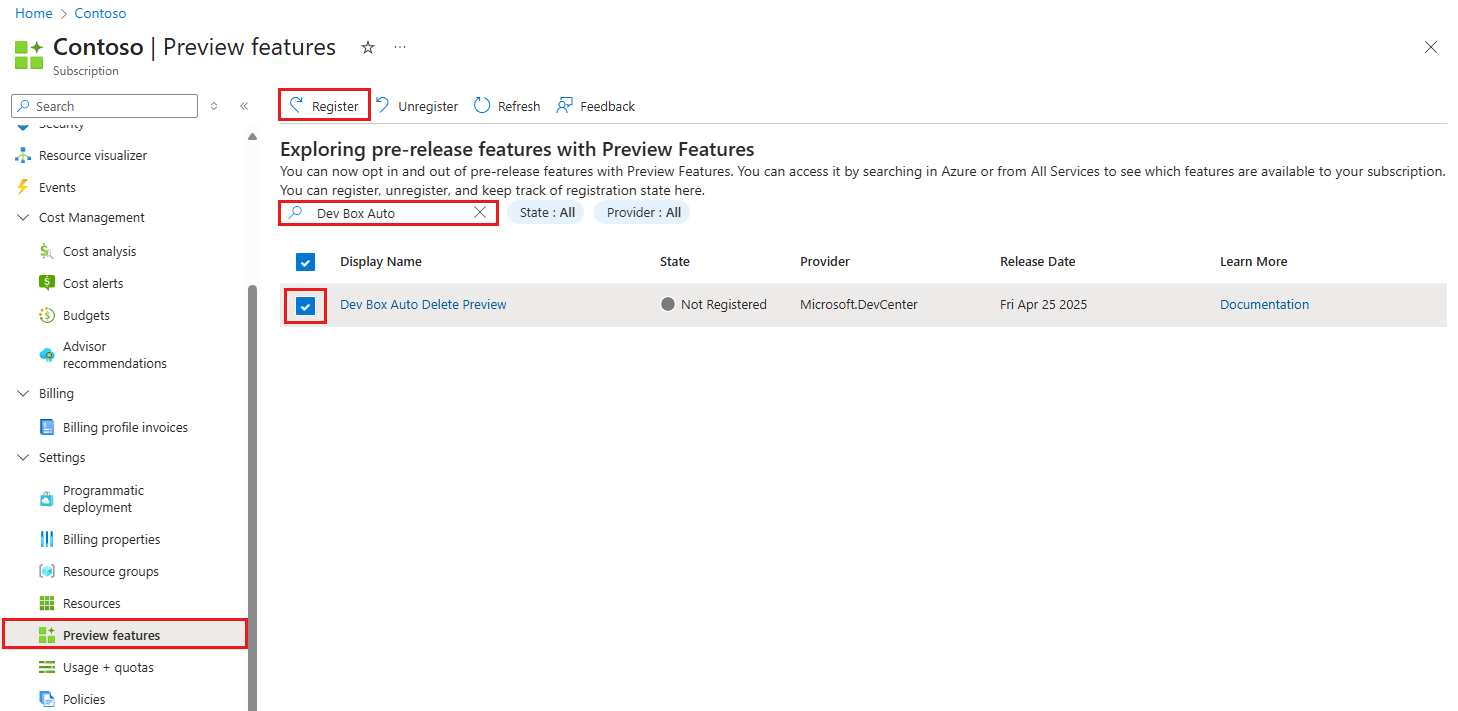
Task: Open Budgets via its coin icon
Action: (46, 315)
